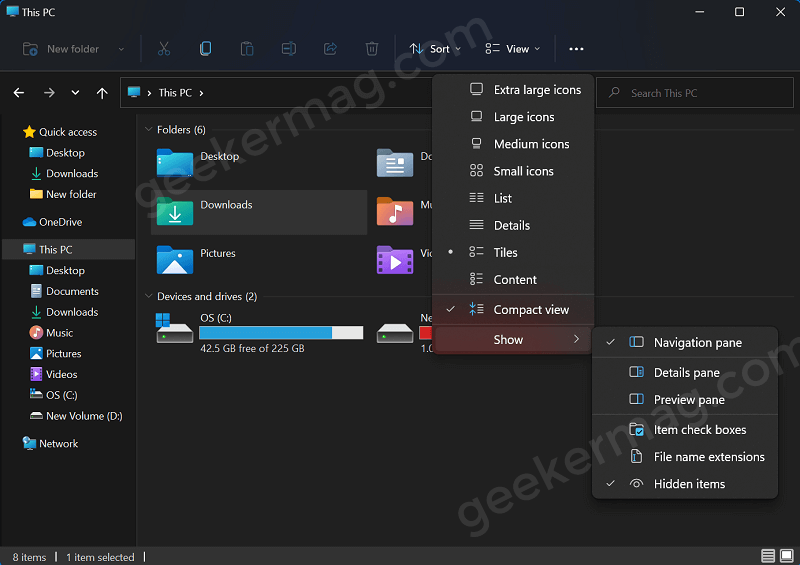The width and height of the screenshot is (800, 565).
Task: Click the Paste clipboard icon
Action: [247, 49]
